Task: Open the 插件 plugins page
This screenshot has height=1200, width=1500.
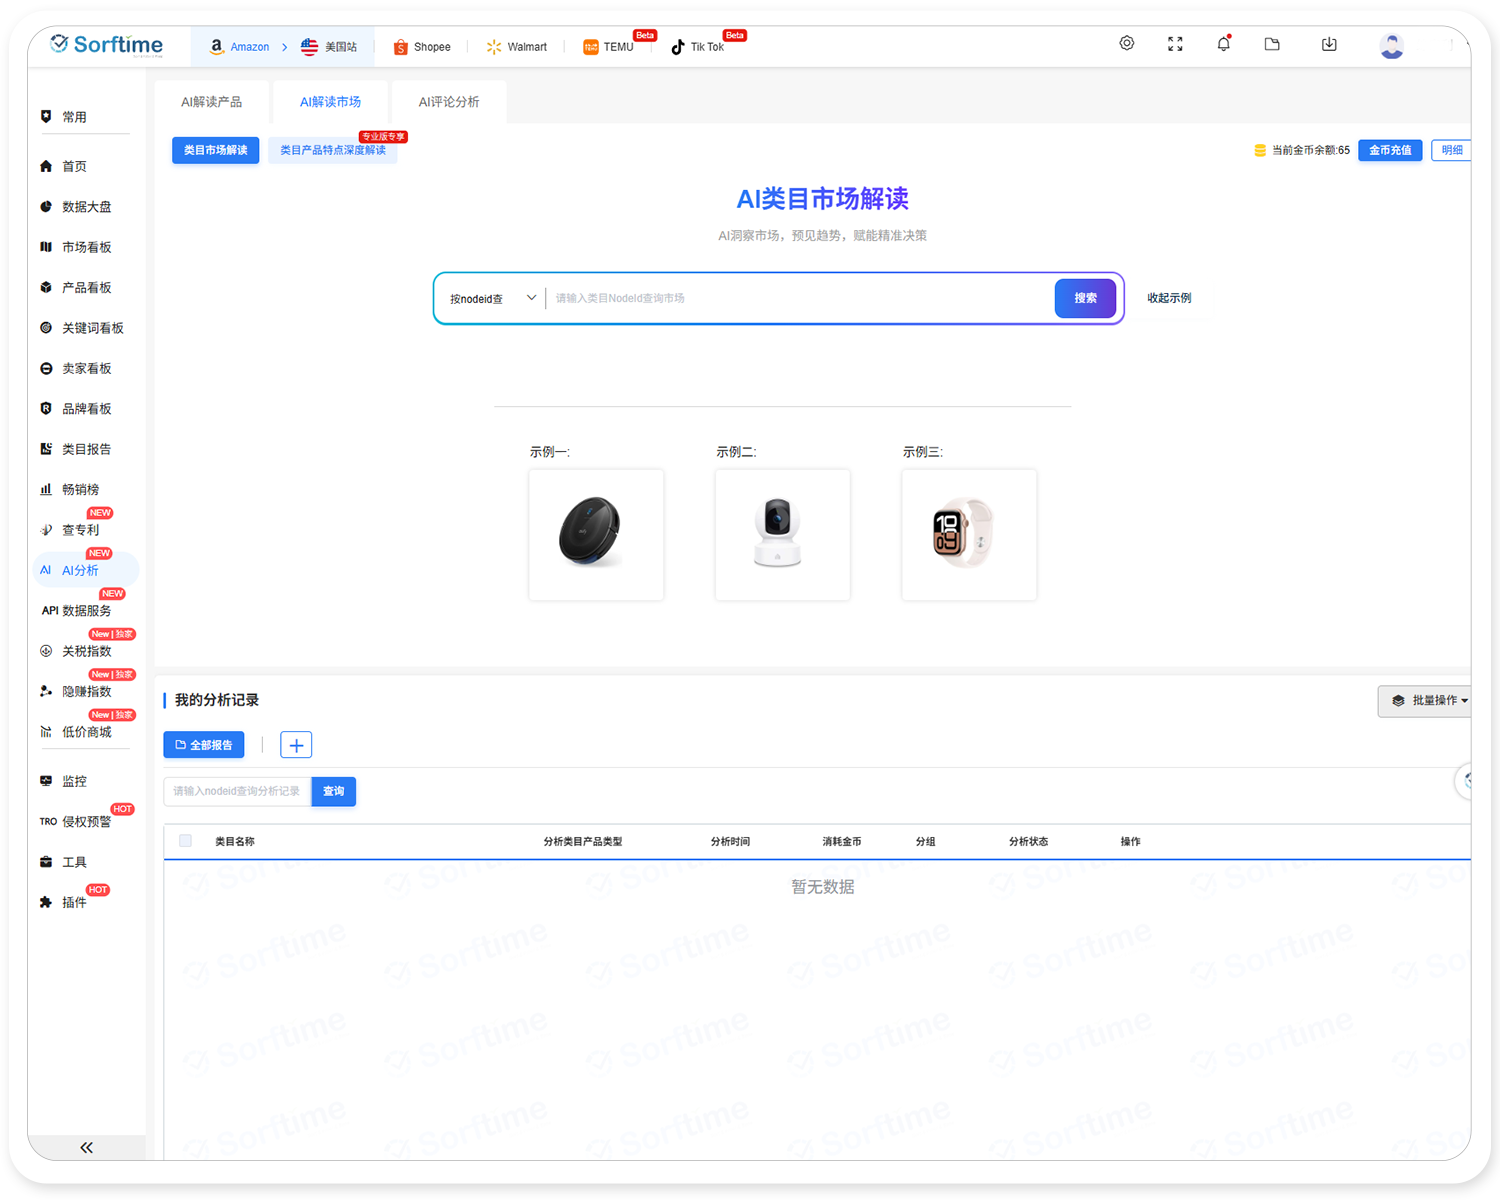Action: tap(74, 902)
